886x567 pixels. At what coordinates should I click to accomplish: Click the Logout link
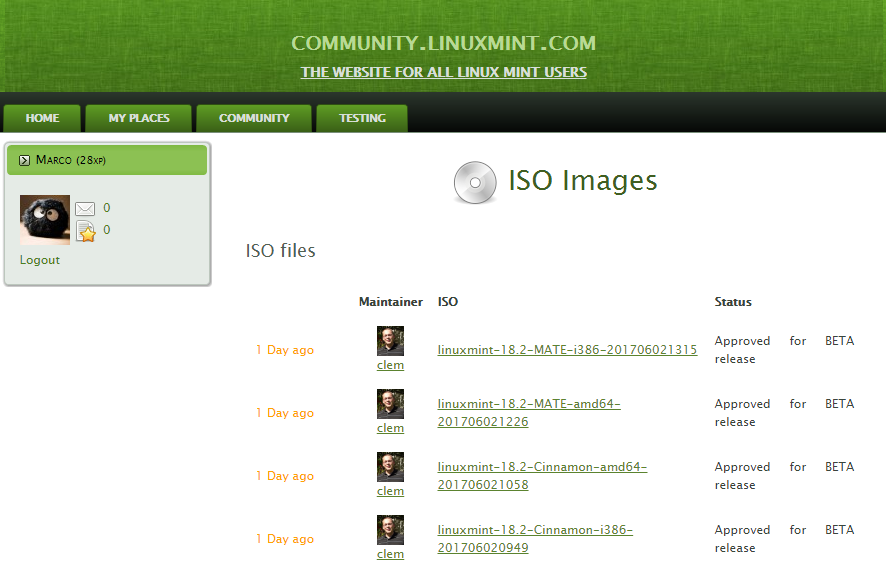[x=40, y=260]
